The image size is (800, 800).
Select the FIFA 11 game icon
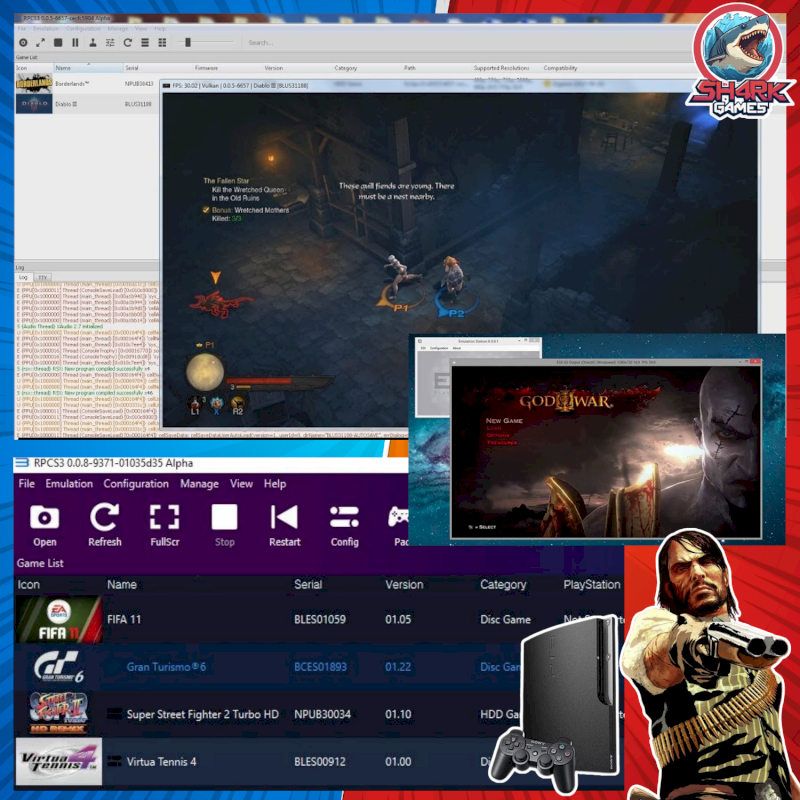point(59,619)
